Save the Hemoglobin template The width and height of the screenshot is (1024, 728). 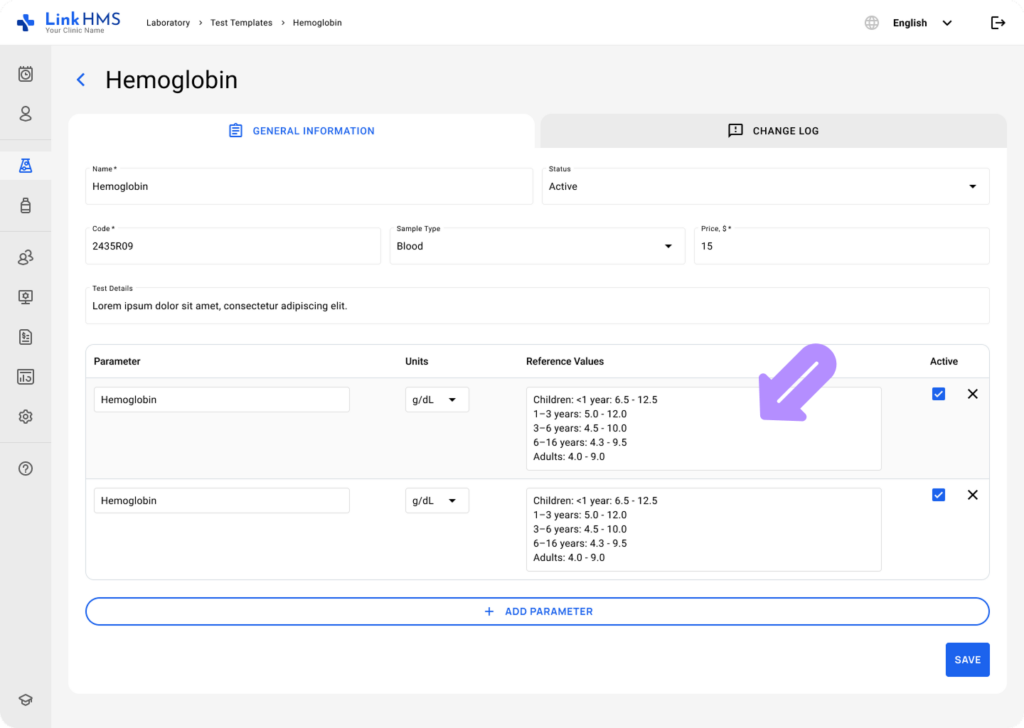[x=966, y=659]
